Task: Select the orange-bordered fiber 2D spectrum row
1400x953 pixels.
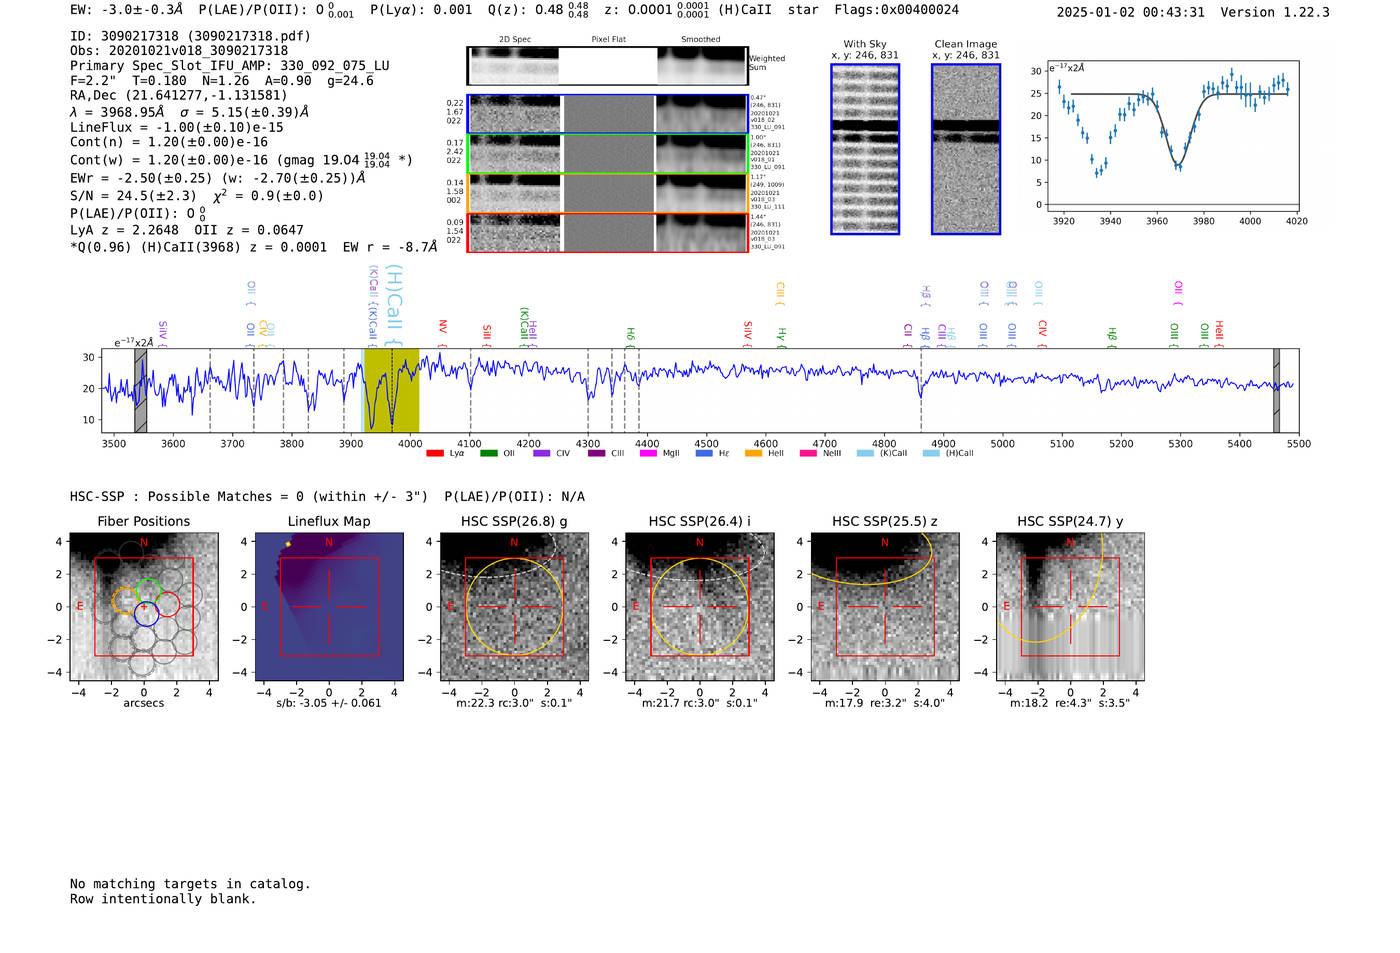Action: click(608, 193)
